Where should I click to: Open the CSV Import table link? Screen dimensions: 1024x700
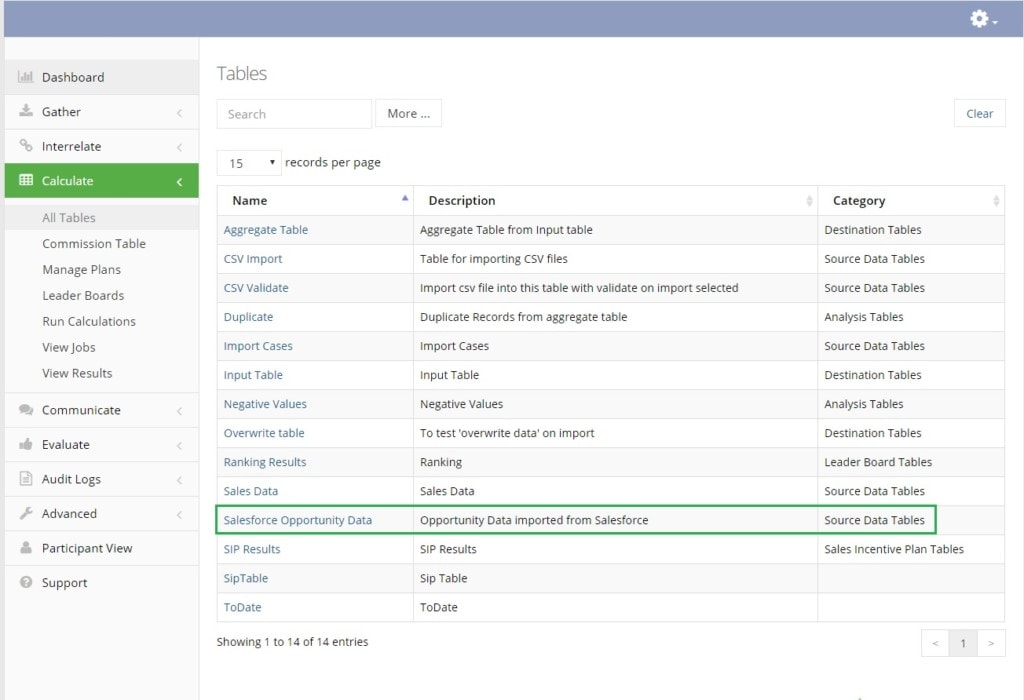(x=253, y=259)
